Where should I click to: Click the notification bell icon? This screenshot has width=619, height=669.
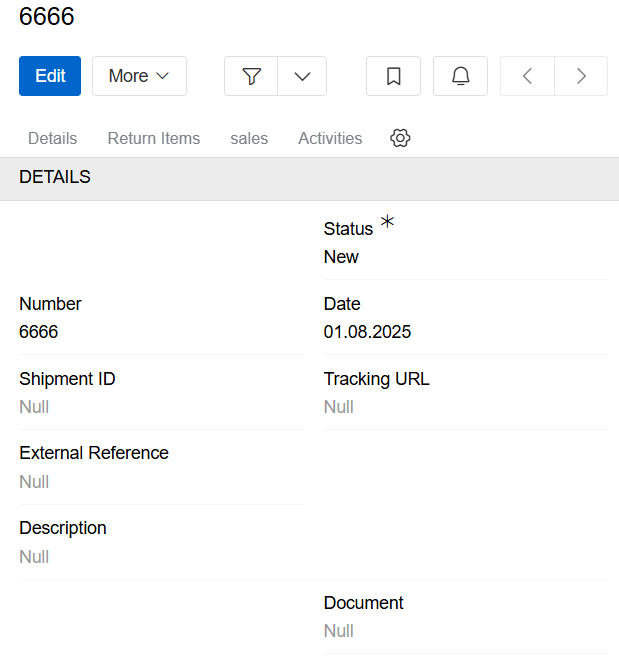(460, 76)
